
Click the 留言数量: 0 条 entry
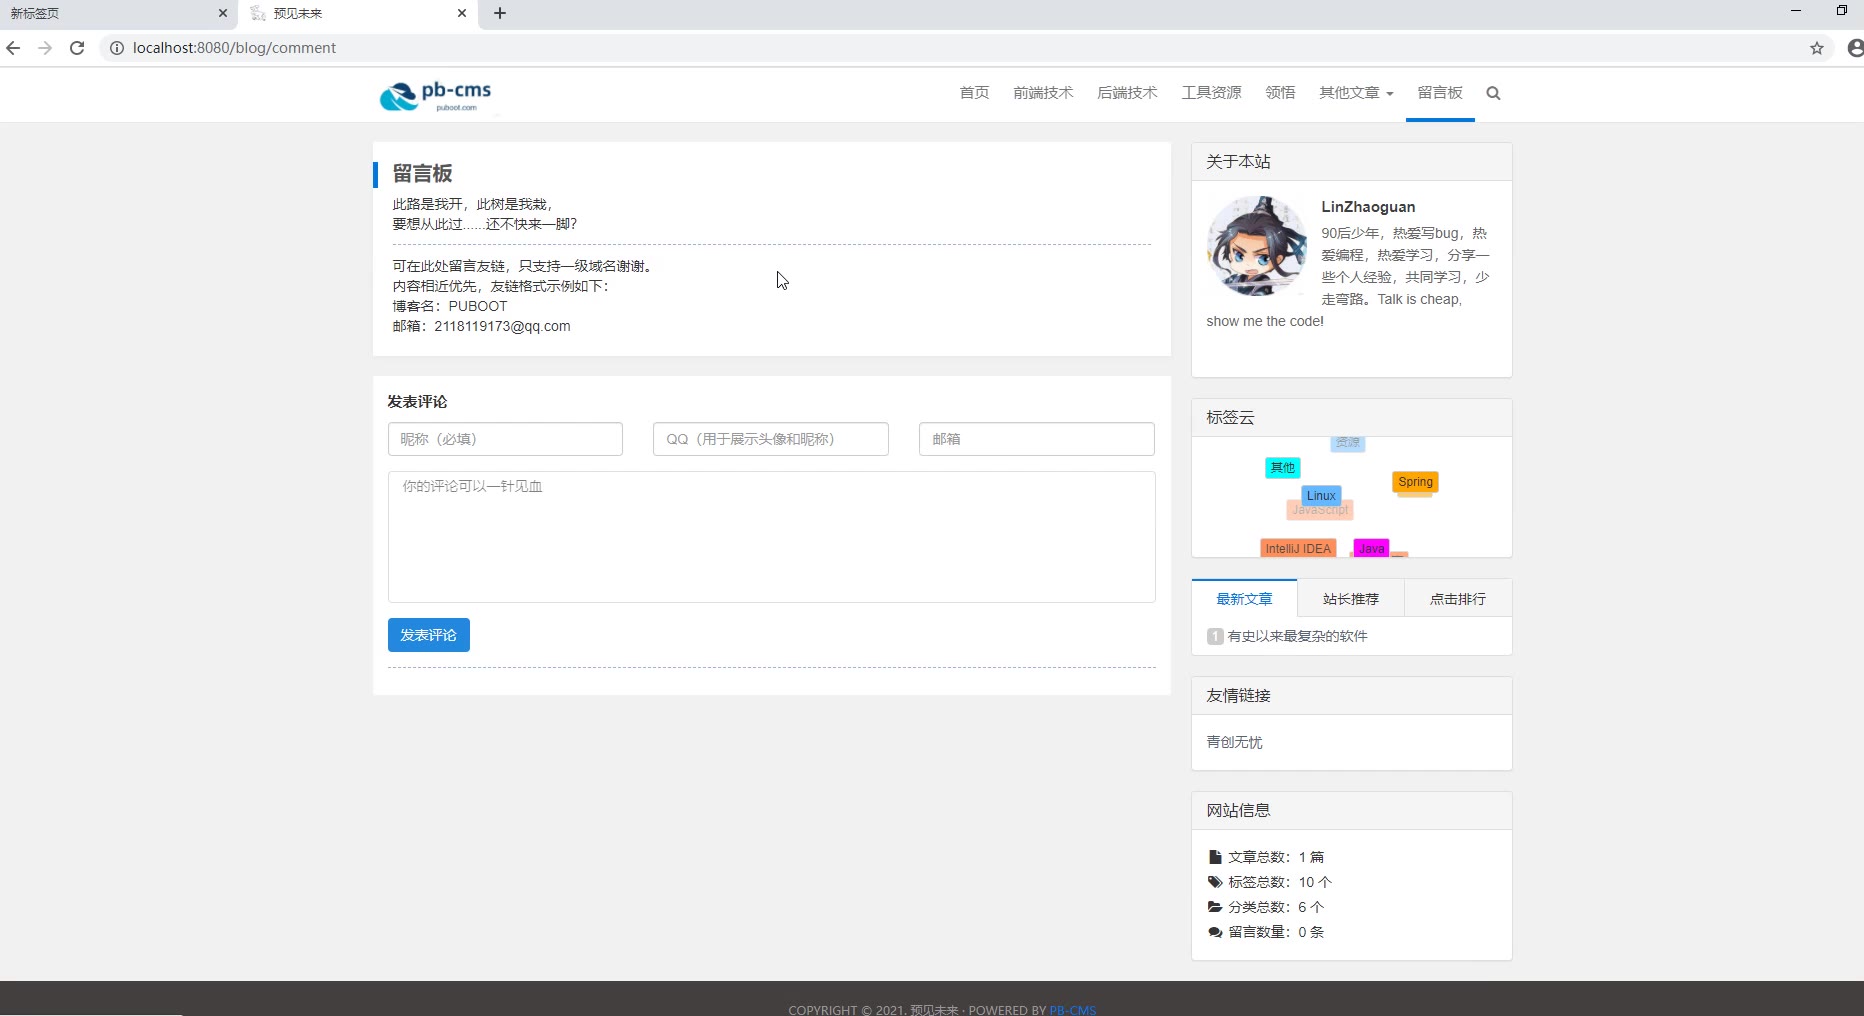(1266, 932)
